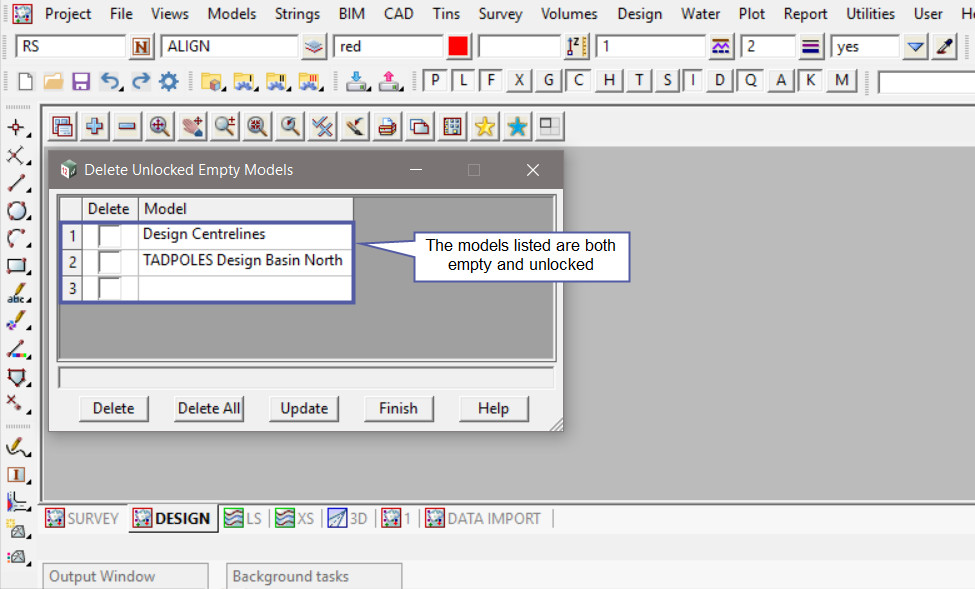Open the Tins menu
The width and height of the screenshot is (975, 589).
[x=446, y=14]
